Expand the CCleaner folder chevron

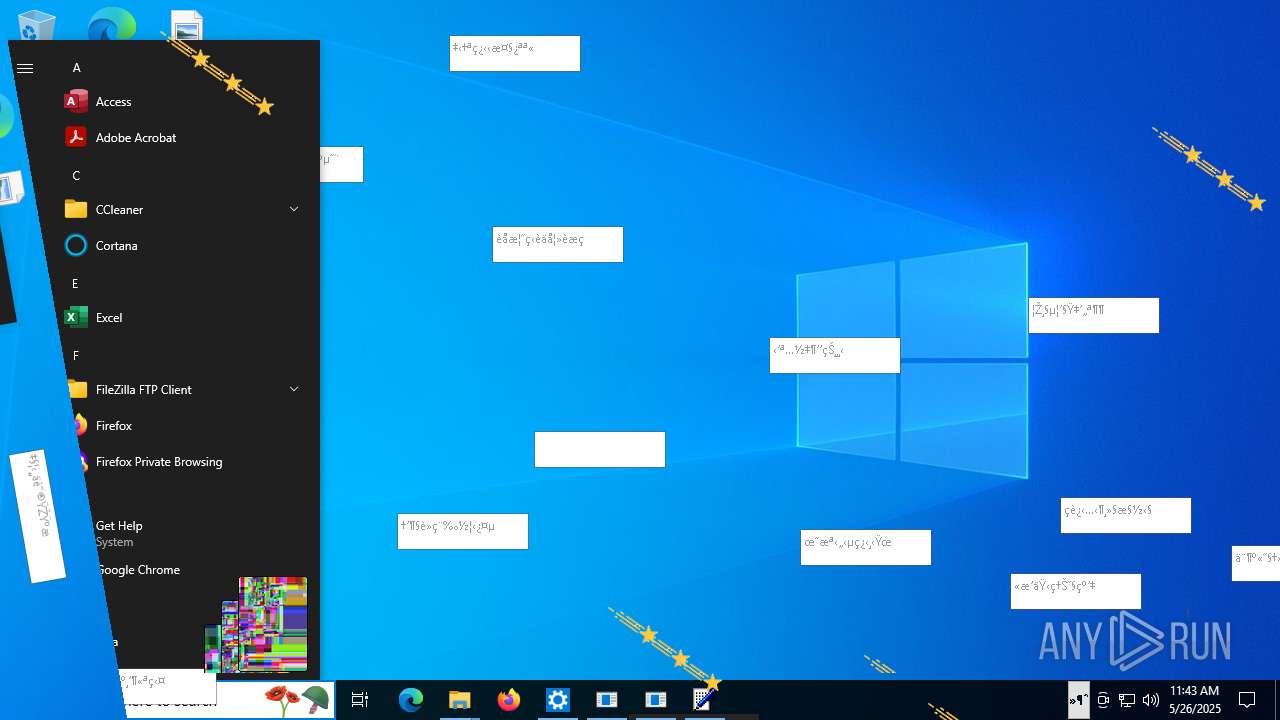coord(294,209)
